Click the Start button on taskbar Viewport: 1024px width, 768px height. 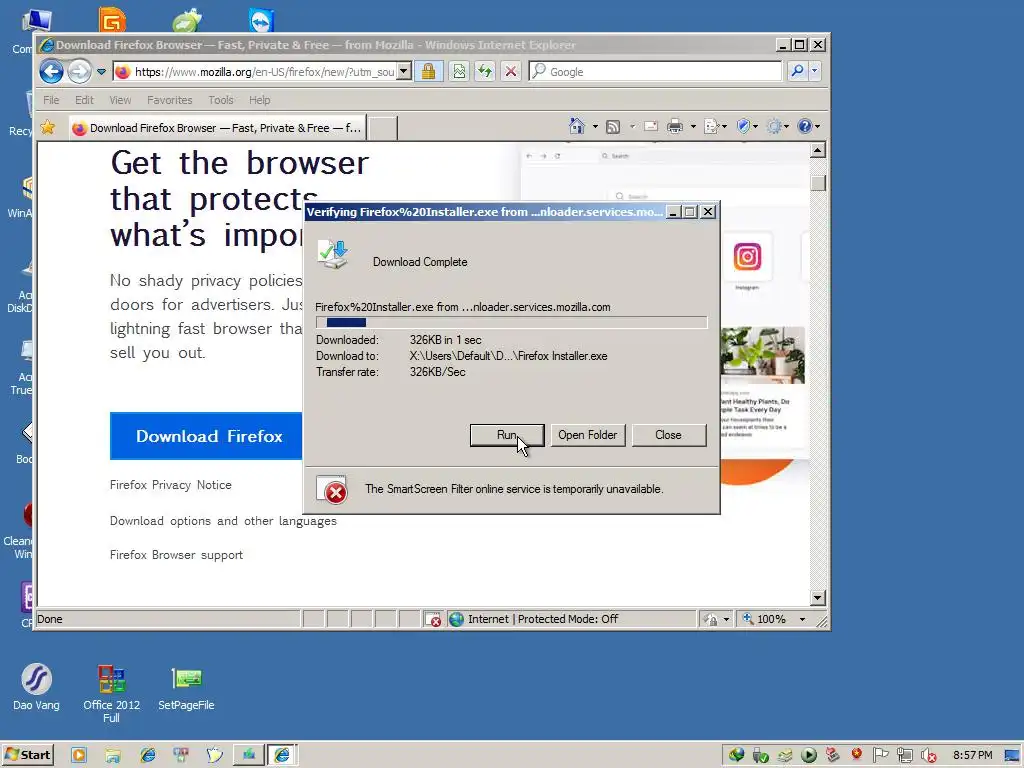click(x=27, y=755)
